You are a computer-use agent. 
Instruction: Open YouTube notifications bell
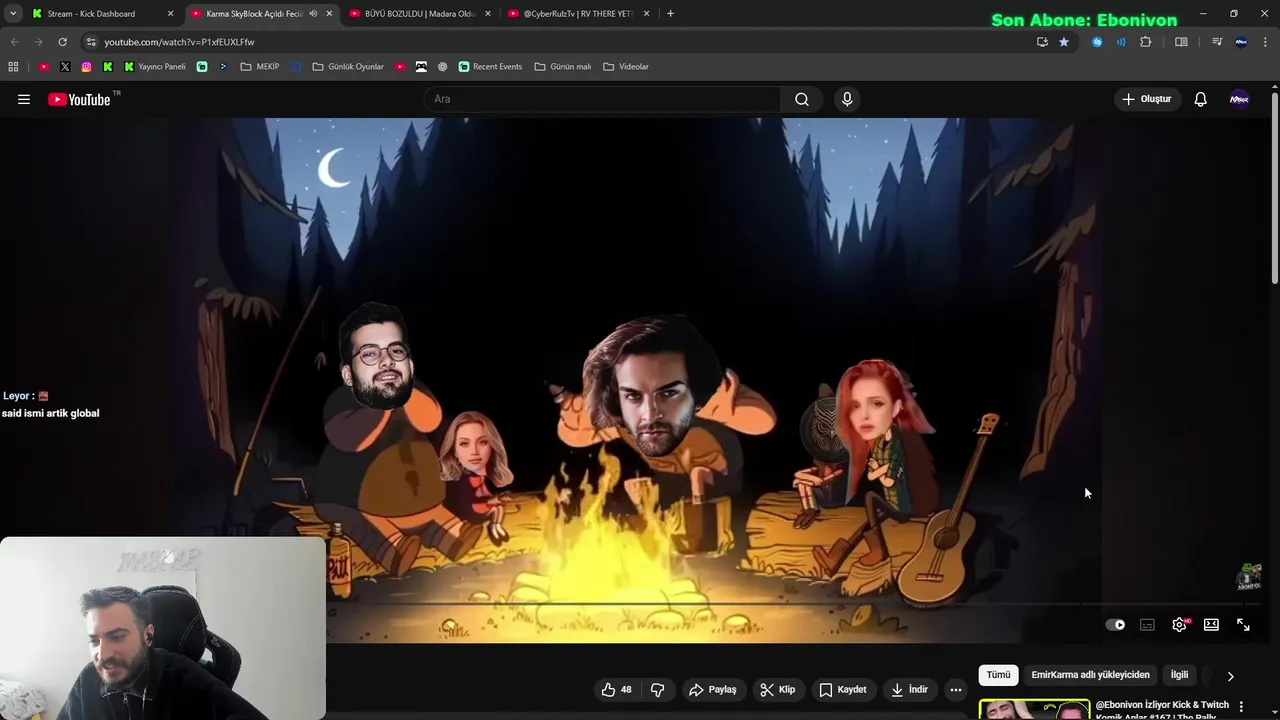(1200, 99)
